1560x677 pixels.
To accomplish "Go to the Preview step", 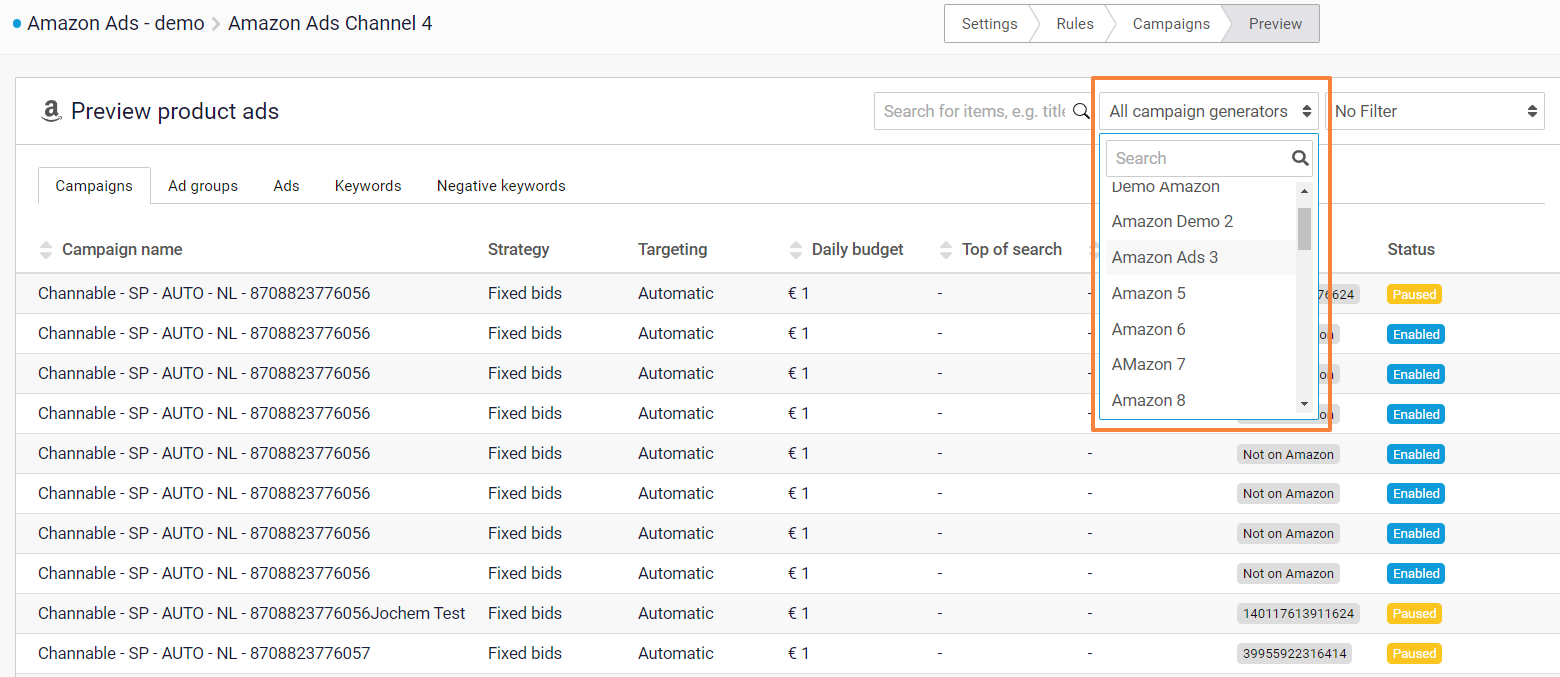I will (1275, 24).
